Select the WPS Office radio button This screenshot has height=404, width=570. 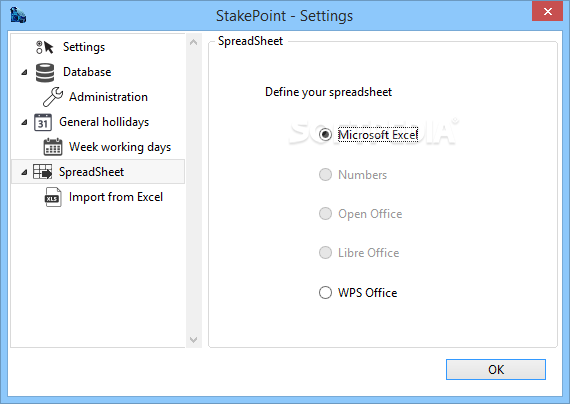[x=325, y=293]
